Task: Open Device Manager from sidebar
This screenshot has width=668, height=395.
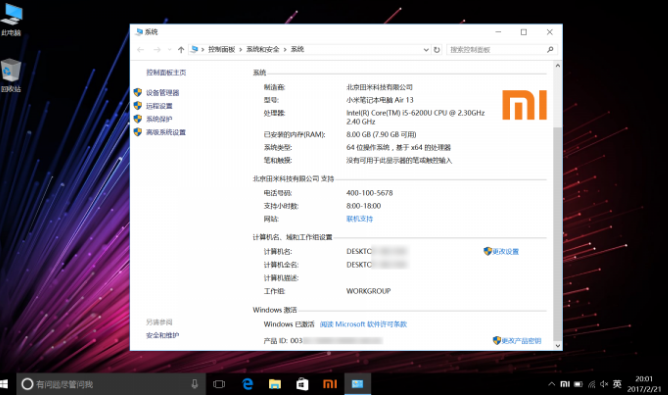Action: pyautogui.click(x=162, y=92)
